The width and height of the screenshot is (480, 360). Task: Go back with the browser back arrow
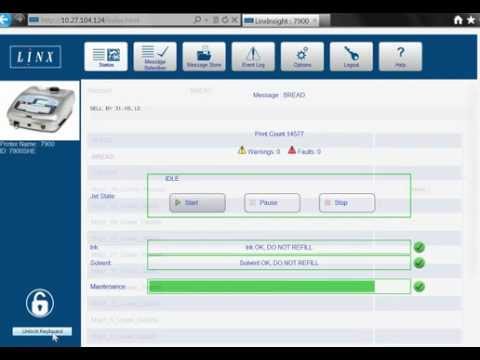pyautogui.click(x=5, y=20)
